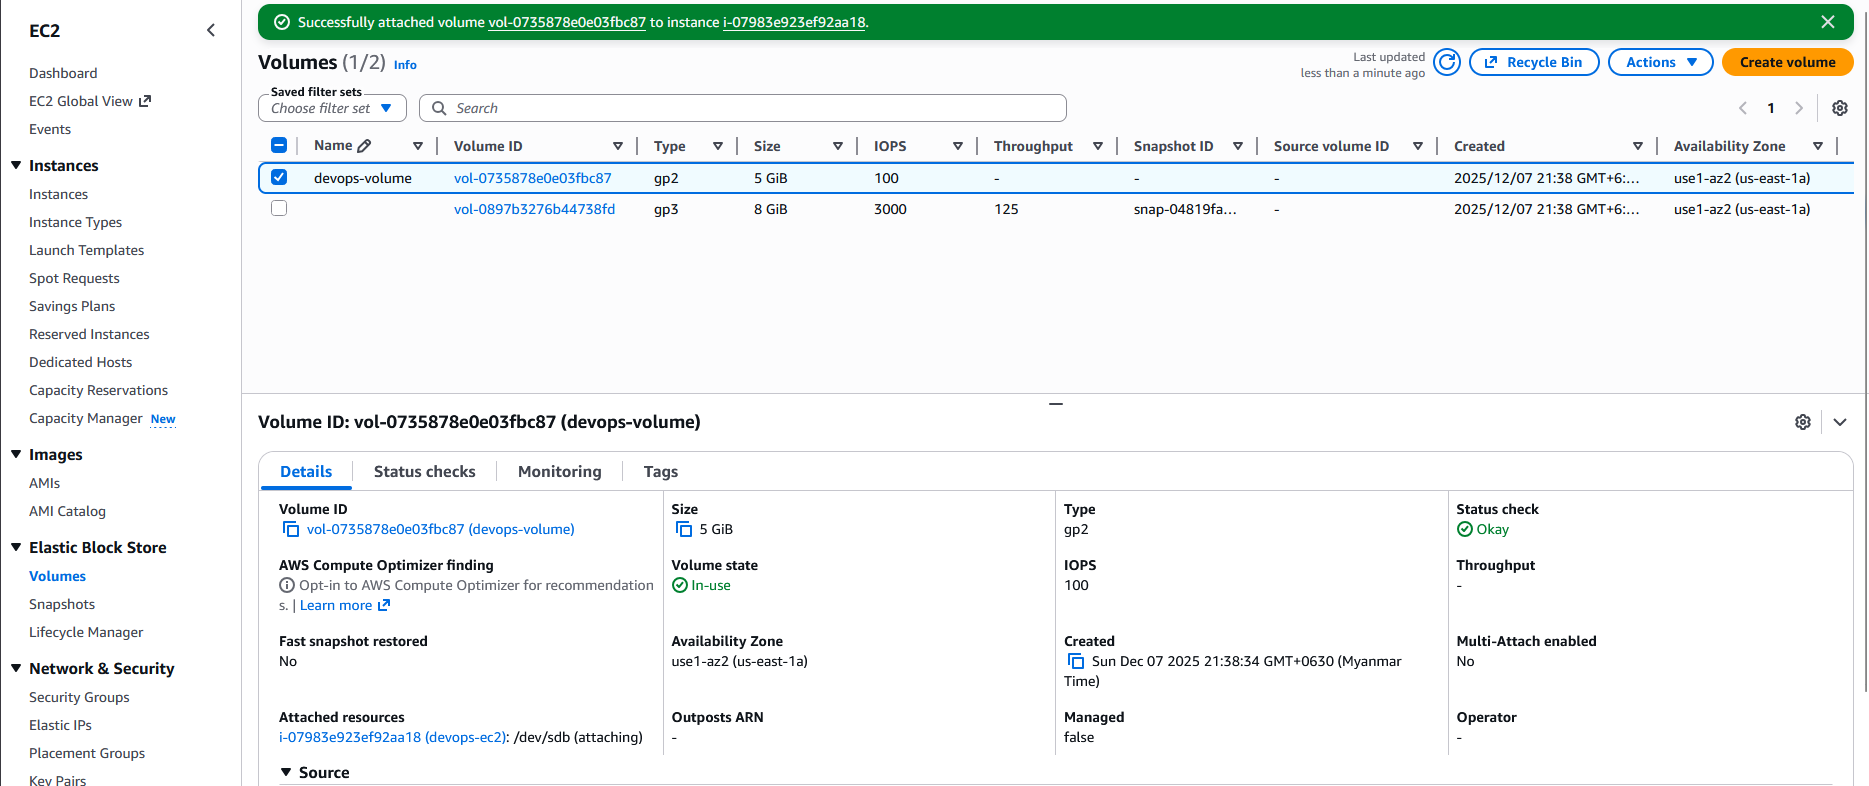Uncheck the devops-volume row checkbox
Screen dimensions: 1869x786
(x=279, y=178)
